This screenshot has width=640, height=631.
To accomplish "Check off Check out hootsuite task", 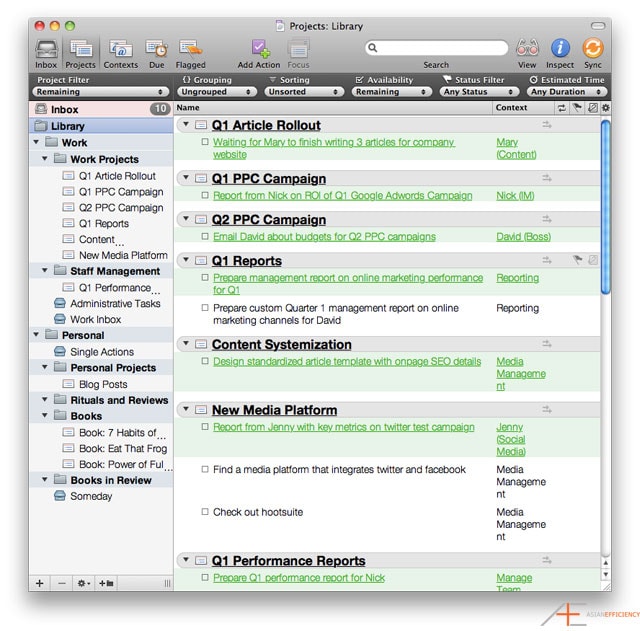I will coord(205,512).
